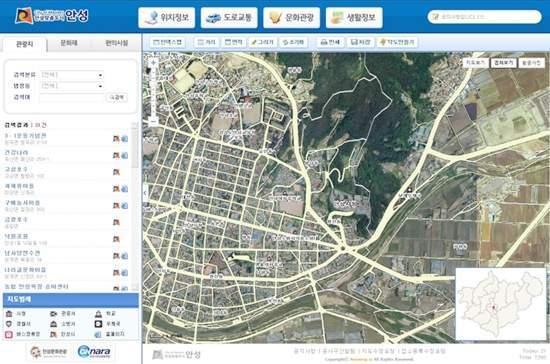Image resolution: width=550 pixels, height=364 pixels.
Task: Focus the top-right site search field
Action: click(484, 16)
